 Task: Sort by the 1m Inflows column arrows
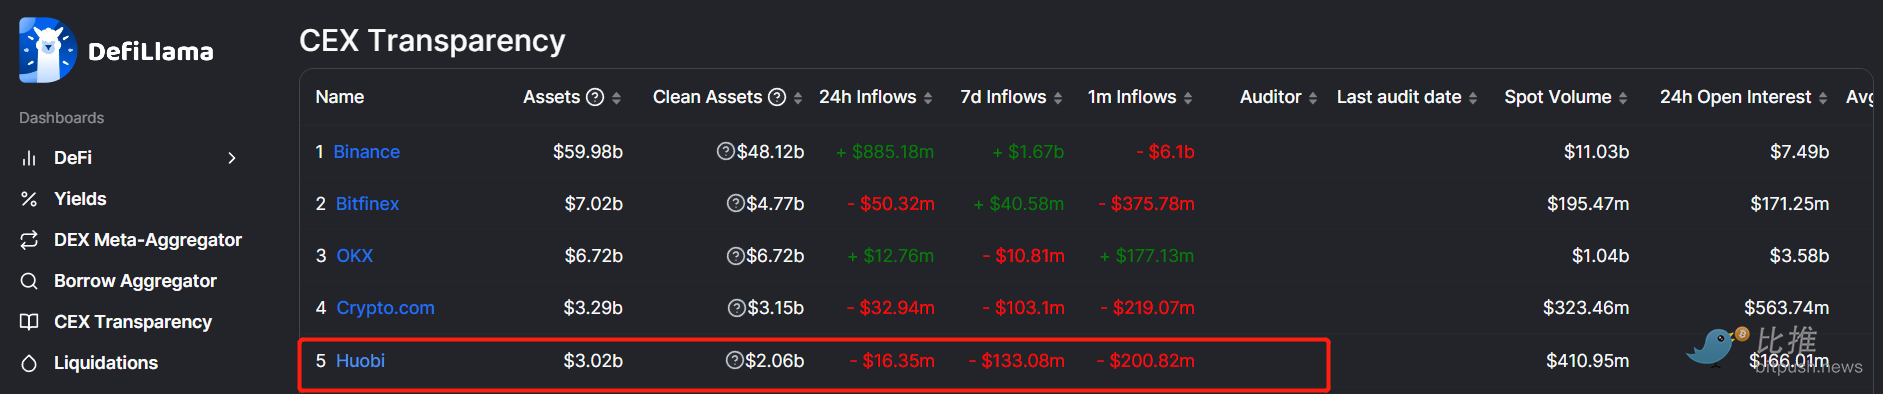tap(1188, 98)
